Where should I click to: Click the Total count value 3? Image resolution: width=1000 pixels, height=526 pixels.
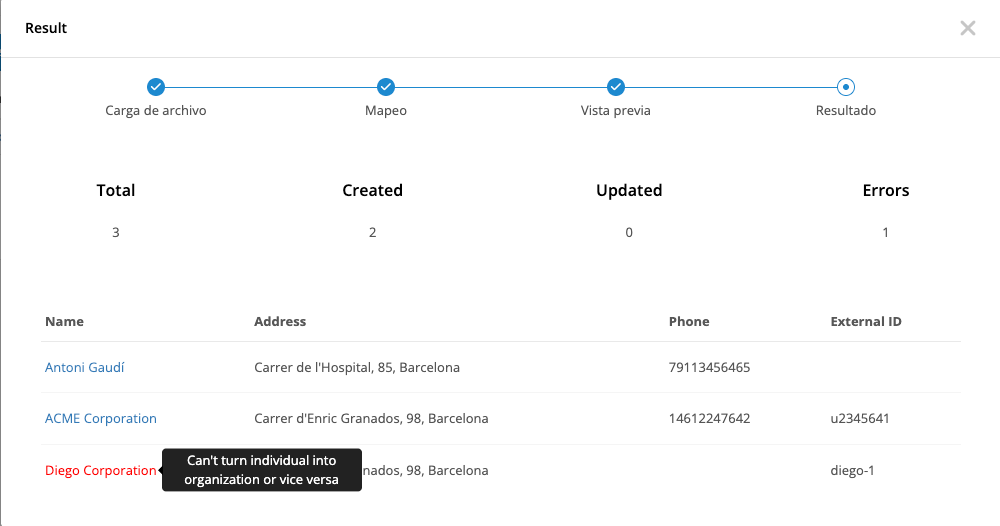(115, 232)
